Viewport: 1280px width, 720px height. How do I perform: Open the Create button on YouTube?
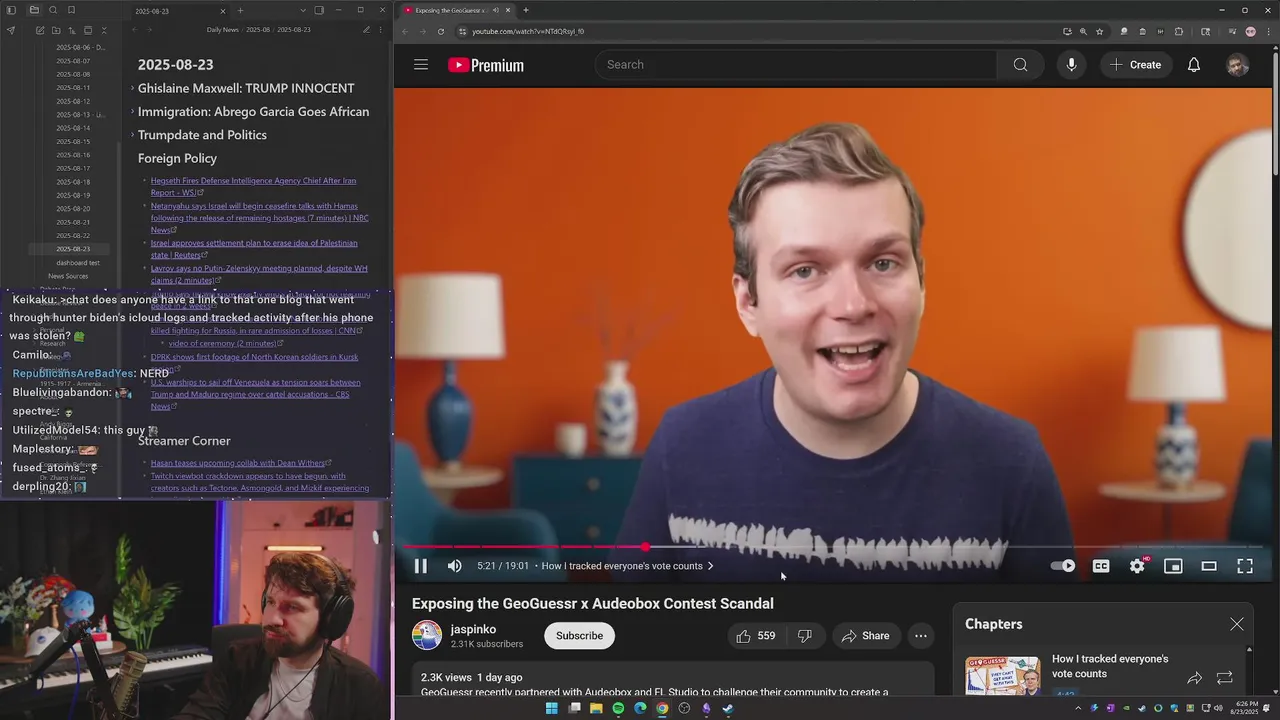click(x=1136, y=65)
